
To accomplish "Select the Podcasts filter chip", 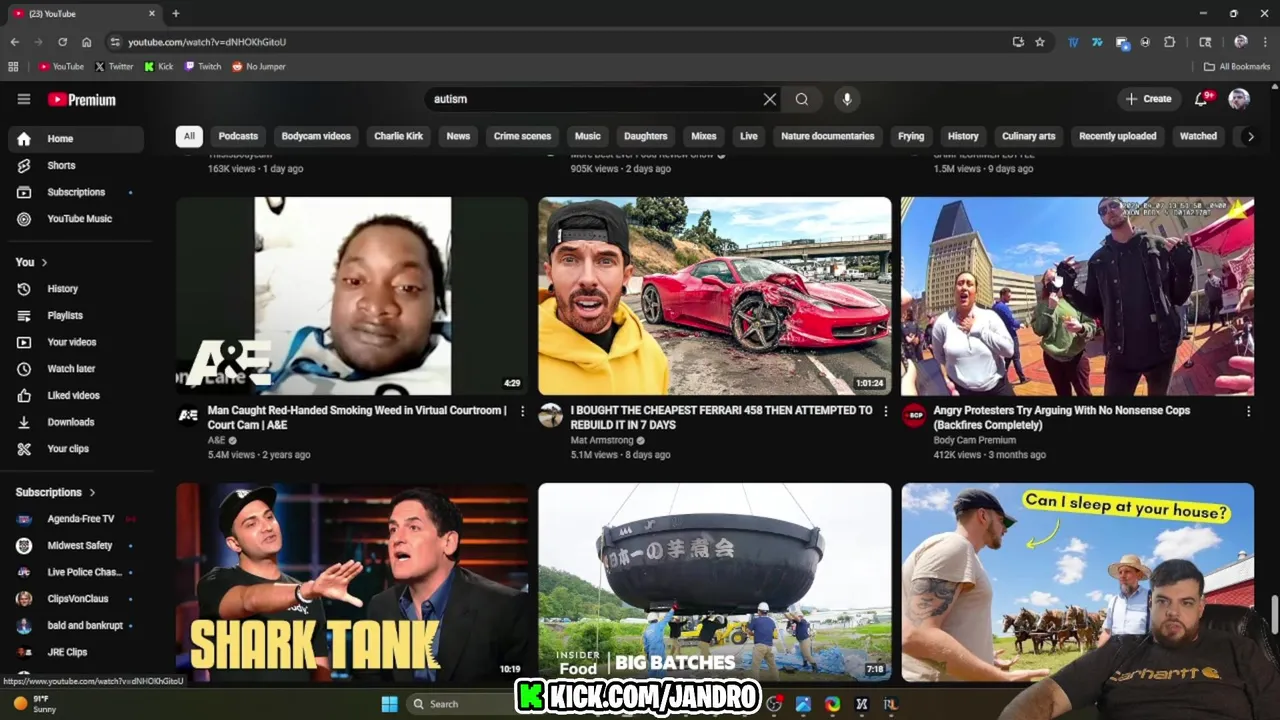I will (238, 136).
